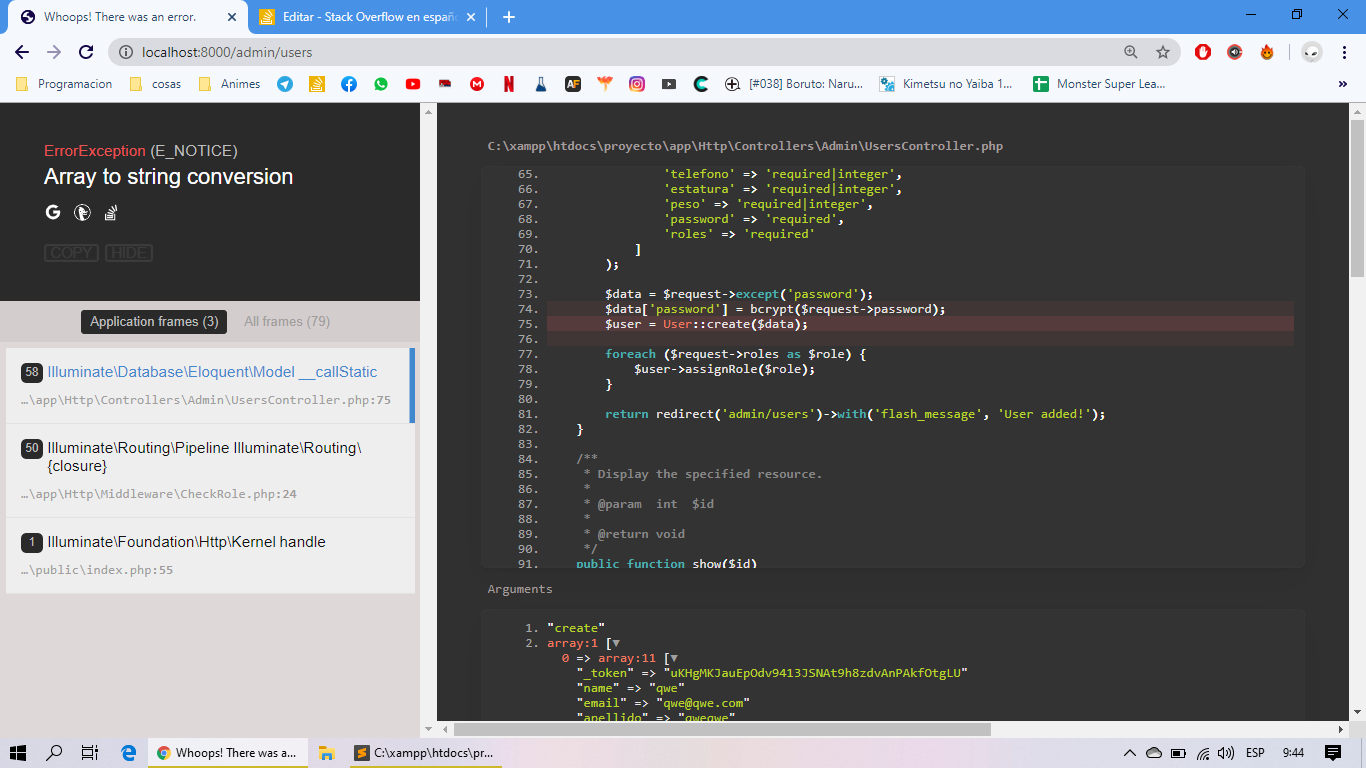The height and width of the screenshot is (768, 1366).
Task: Click the "Array to string conversion" title
Action: tap(168, 177)
